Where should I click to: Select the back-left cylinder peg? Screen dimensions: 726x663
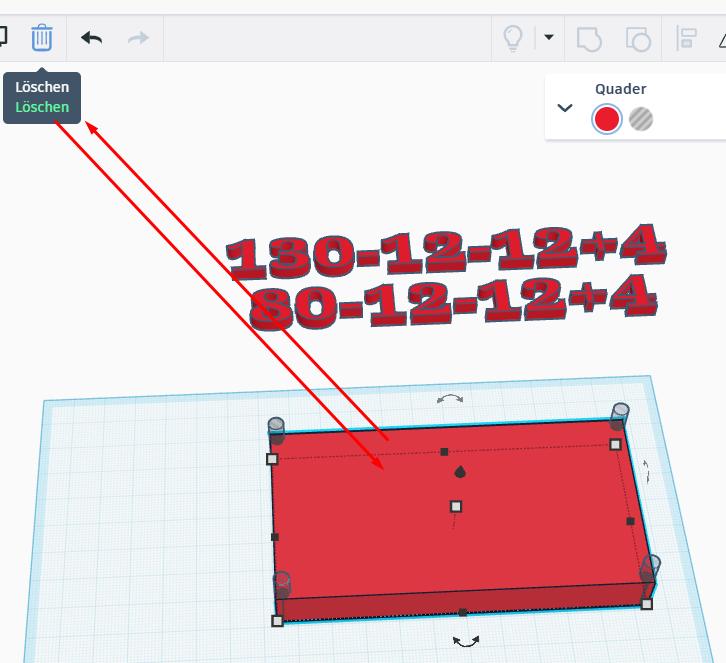[276, 431]
